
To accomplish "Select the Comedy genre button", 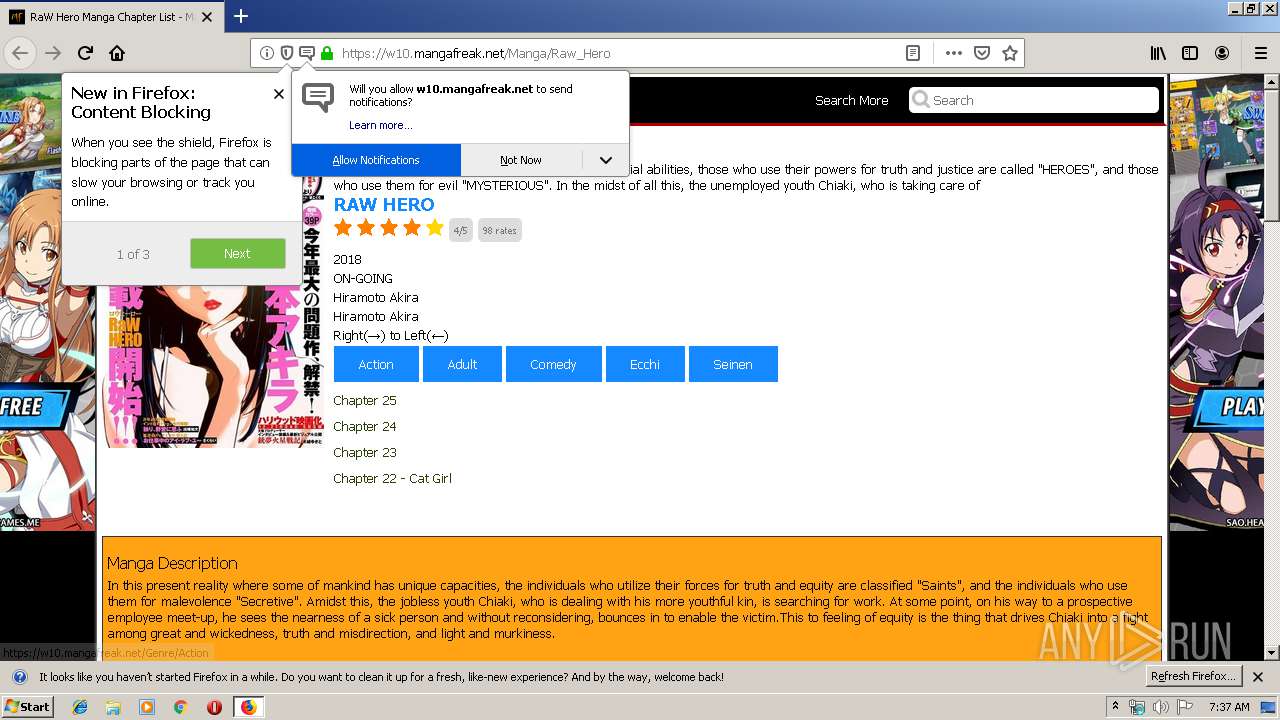I will tap(553, 364).
